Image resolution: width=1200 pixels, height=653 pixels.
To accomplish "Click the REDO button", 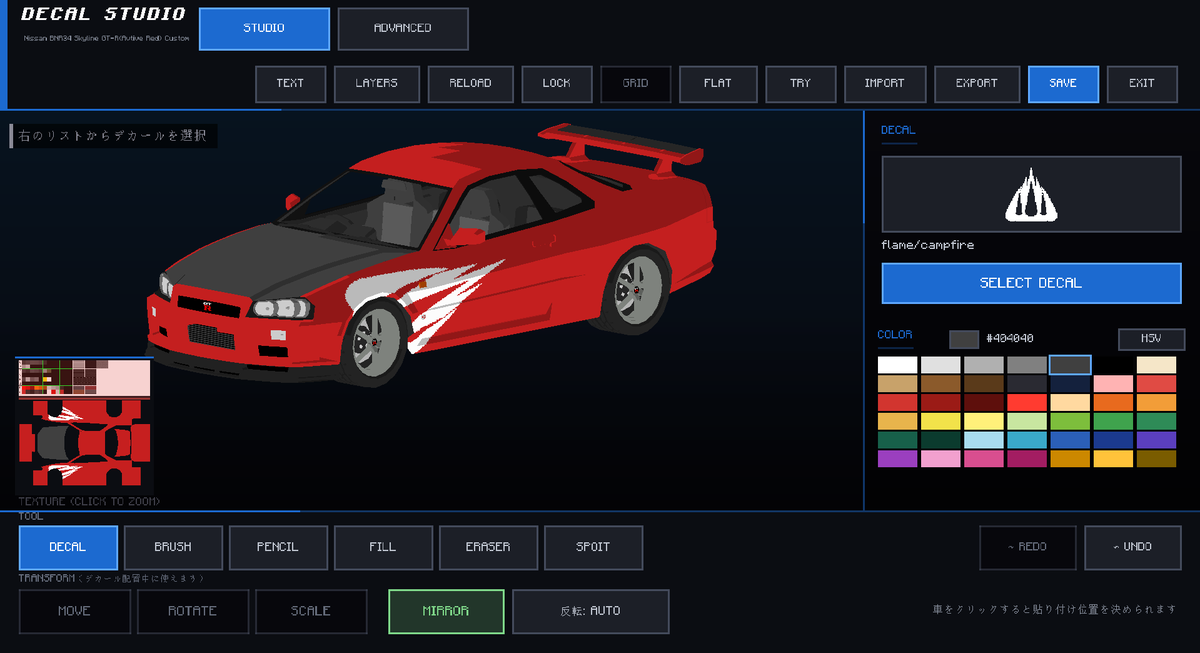I will (1028, 547).
